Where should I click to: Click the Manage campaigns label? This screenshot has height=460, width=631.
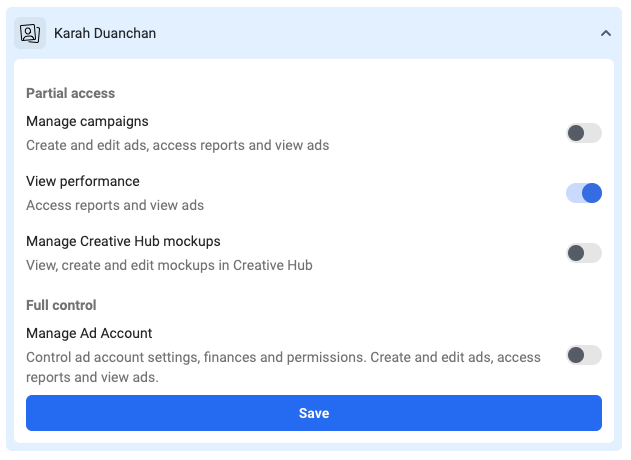click(x=87, y=122)
